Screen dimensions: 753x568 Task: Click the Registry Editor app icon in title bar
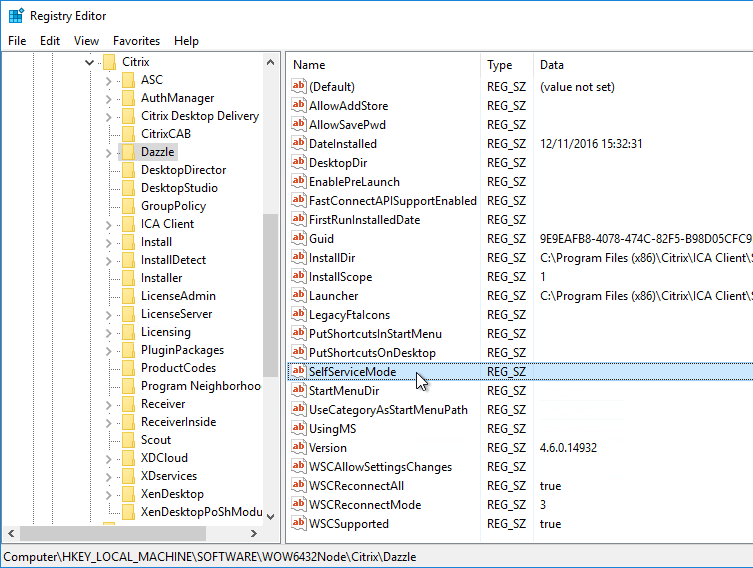[x=16, y=16]
